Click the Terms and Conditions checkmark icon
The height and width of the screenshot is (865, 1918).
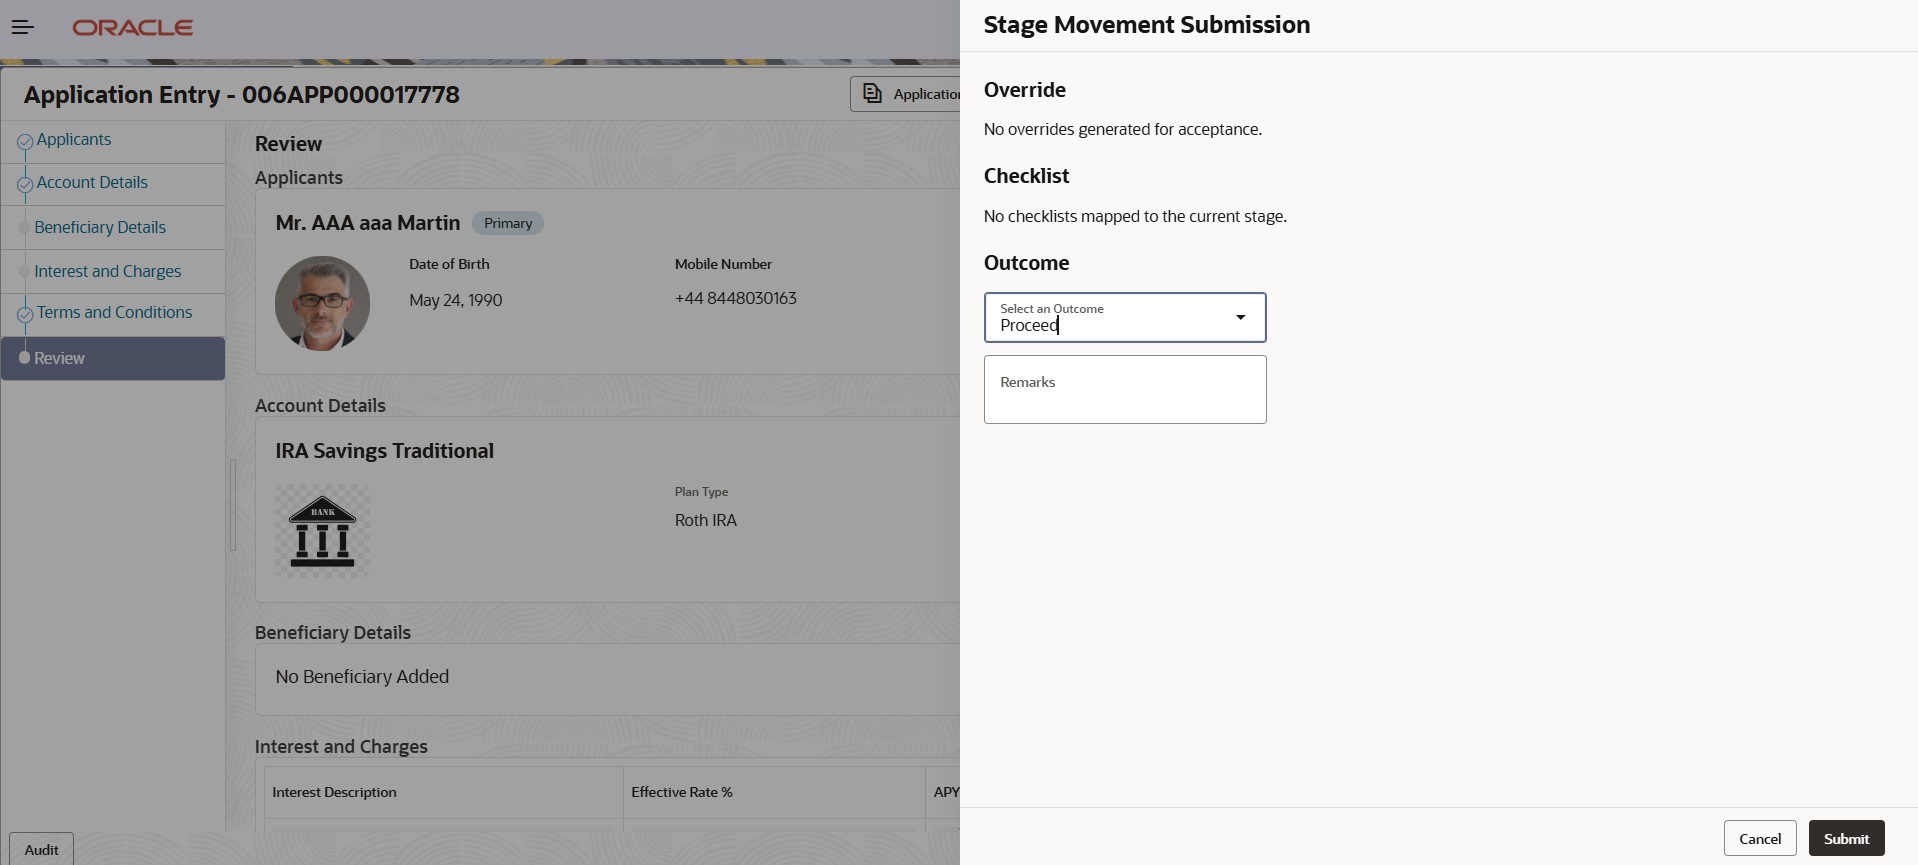click(25, 315)
